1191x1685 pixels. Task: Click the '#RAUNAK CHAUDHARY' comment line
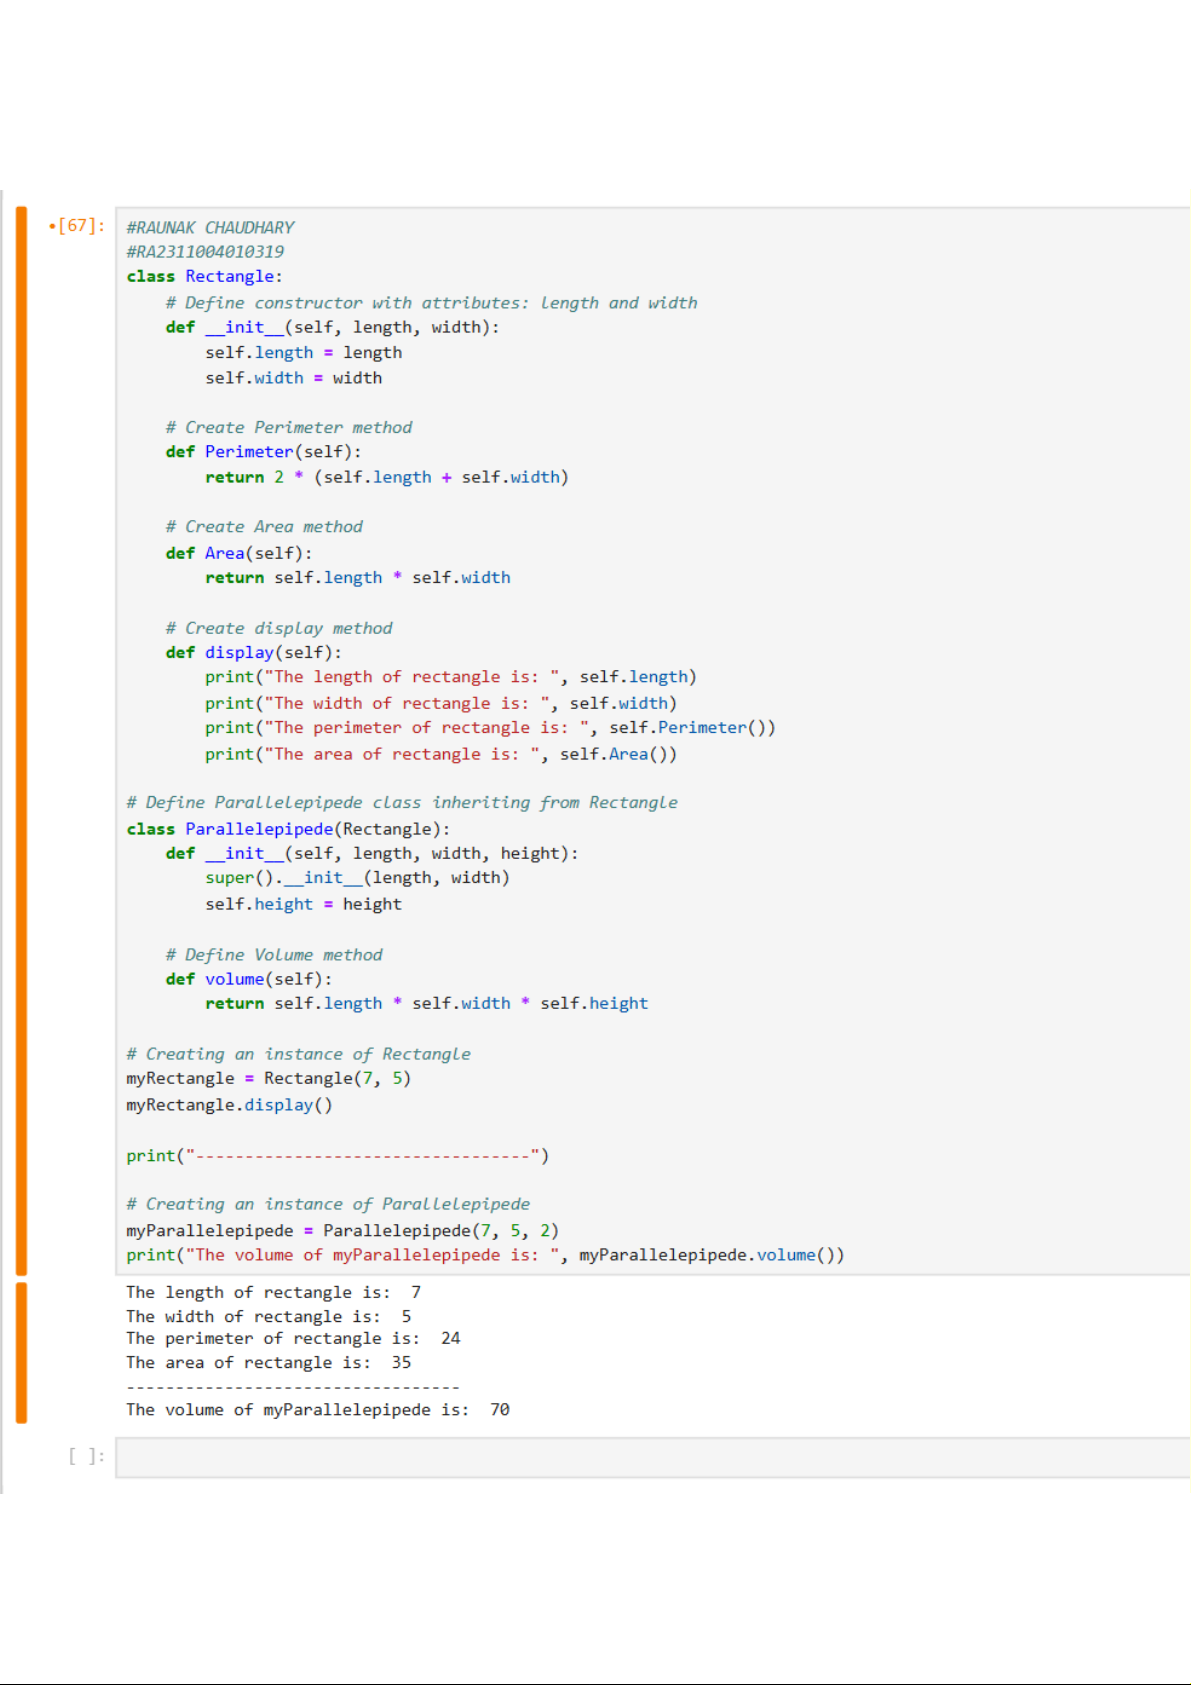pos(210,228)
